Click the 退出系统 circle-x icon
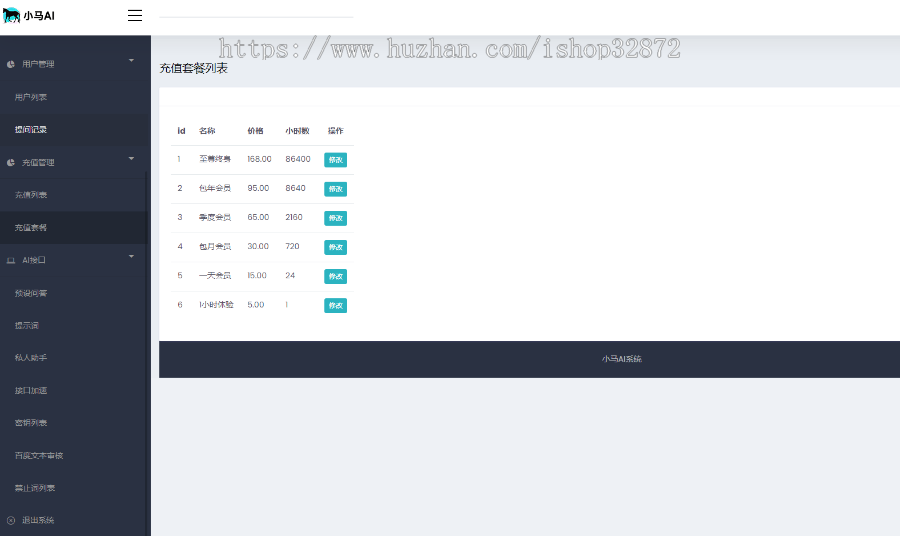The height and width of the screenshot is (536, 900). [x=11, y=521]
